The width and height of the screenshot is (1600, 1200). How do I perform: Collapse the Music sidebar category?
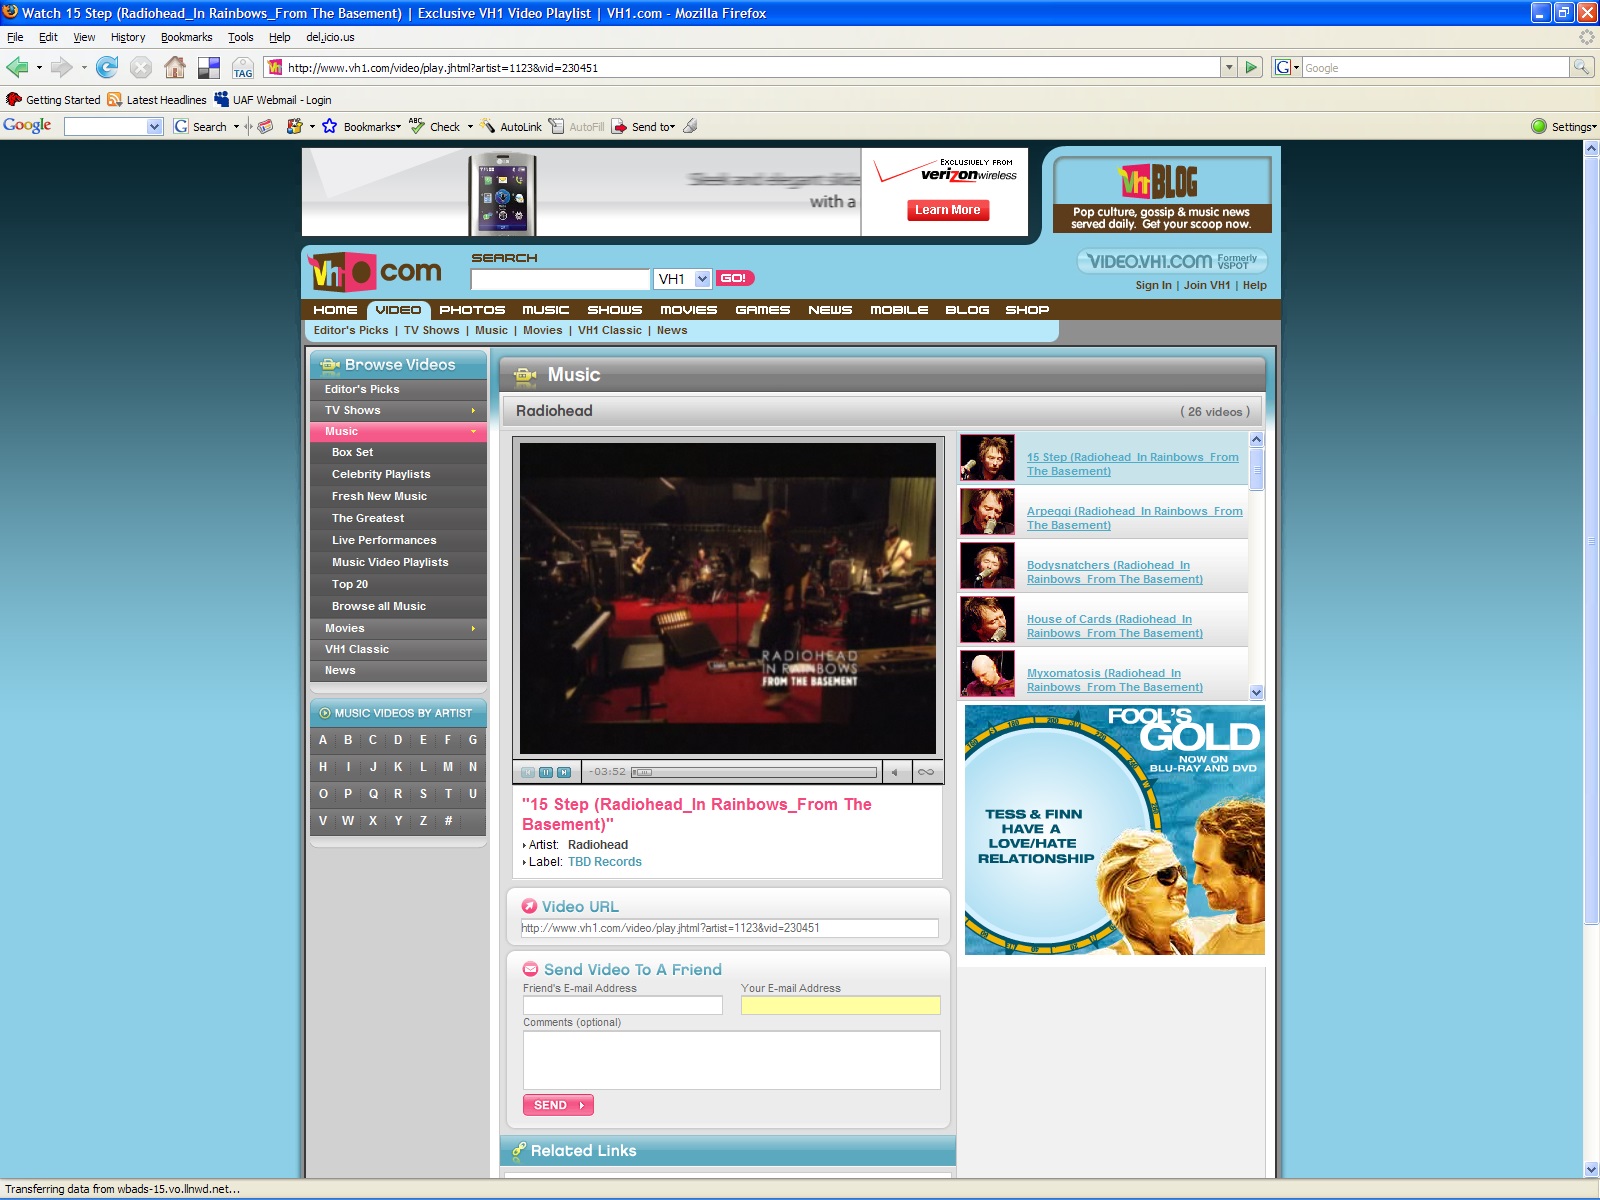click(473, 432)
